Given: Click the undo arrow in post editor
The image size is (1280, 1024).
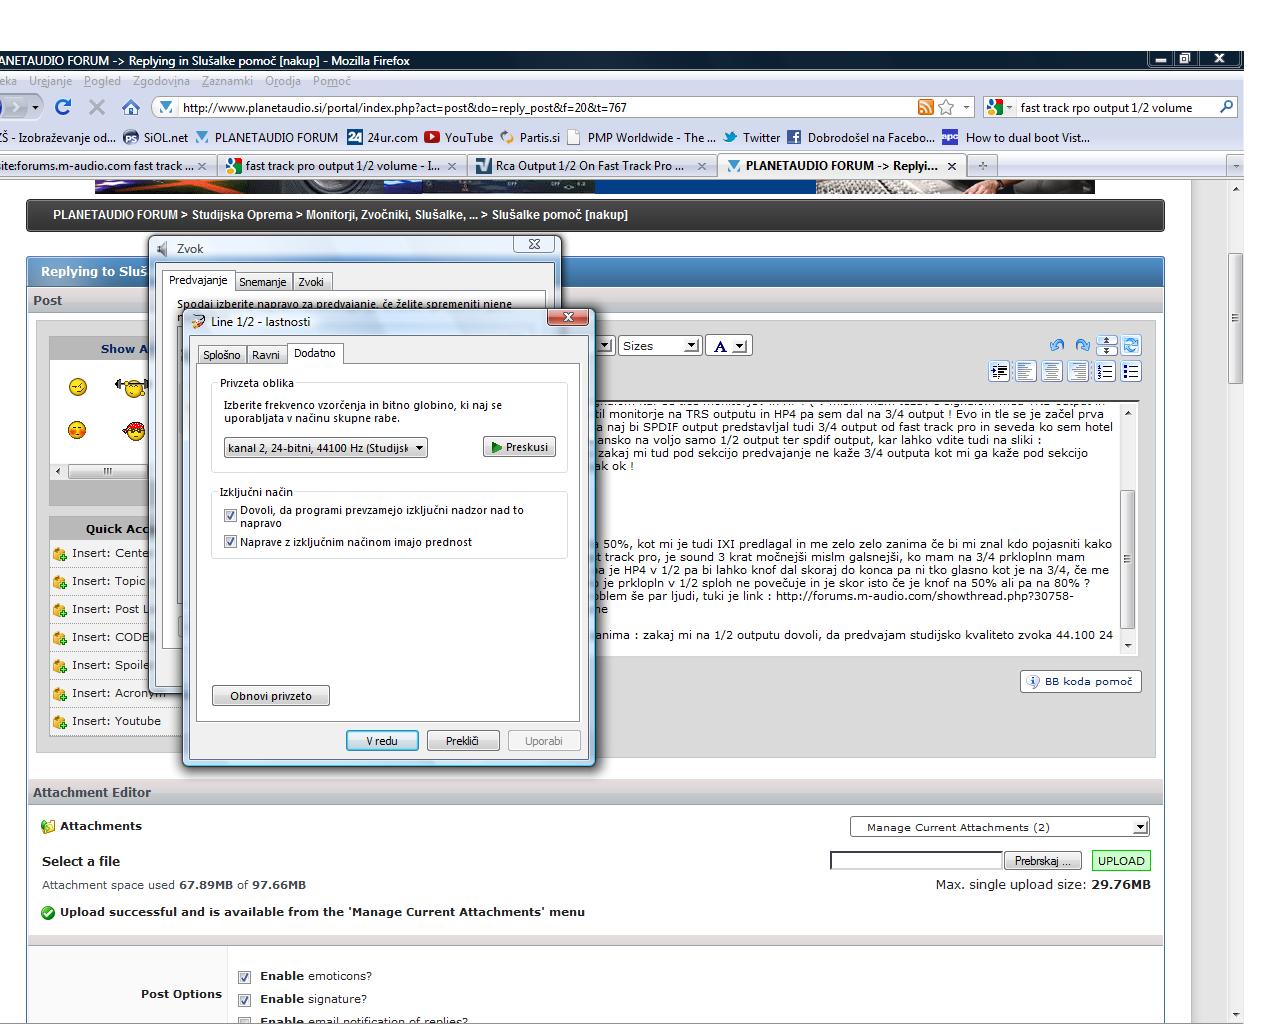Looking at the screenshot, I should click(1057, 345).
